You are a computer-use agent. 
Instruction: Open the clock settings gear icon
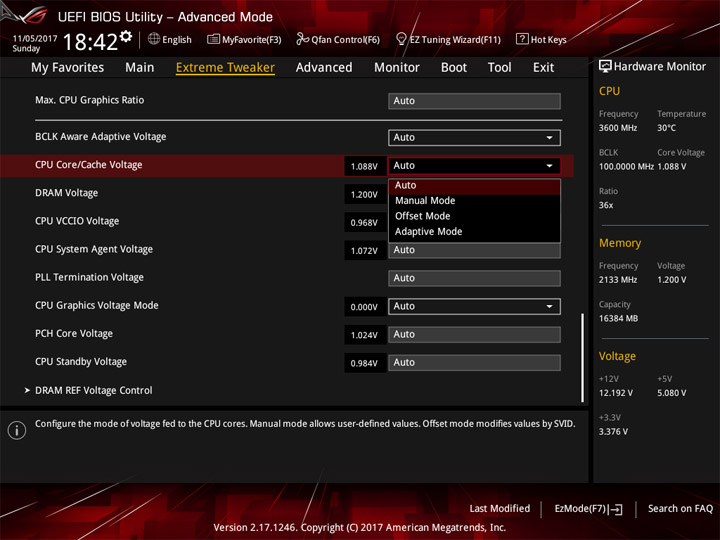126,36
